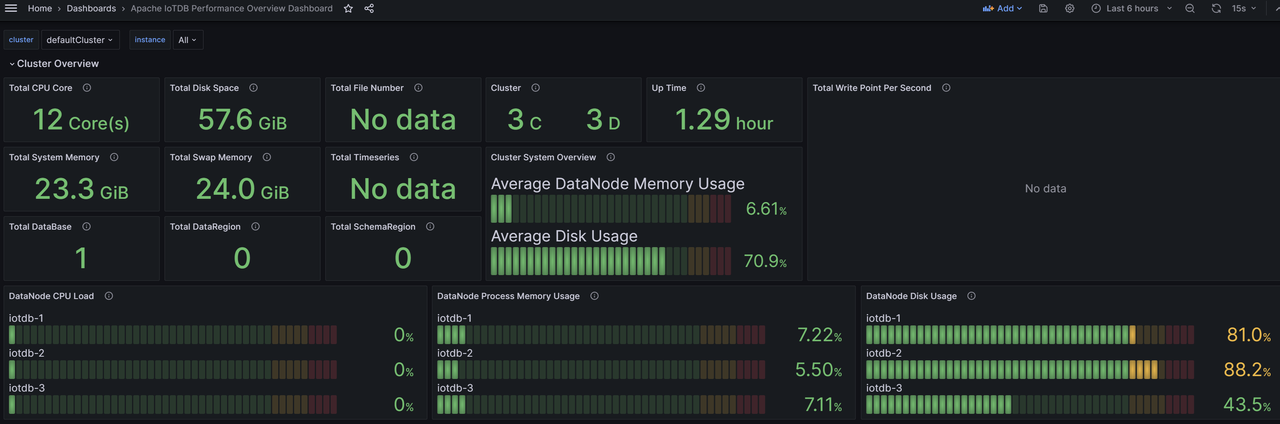Open the main hamburger menu
This screenshot has height=424, width=1280.
click(x=11, y=8)
